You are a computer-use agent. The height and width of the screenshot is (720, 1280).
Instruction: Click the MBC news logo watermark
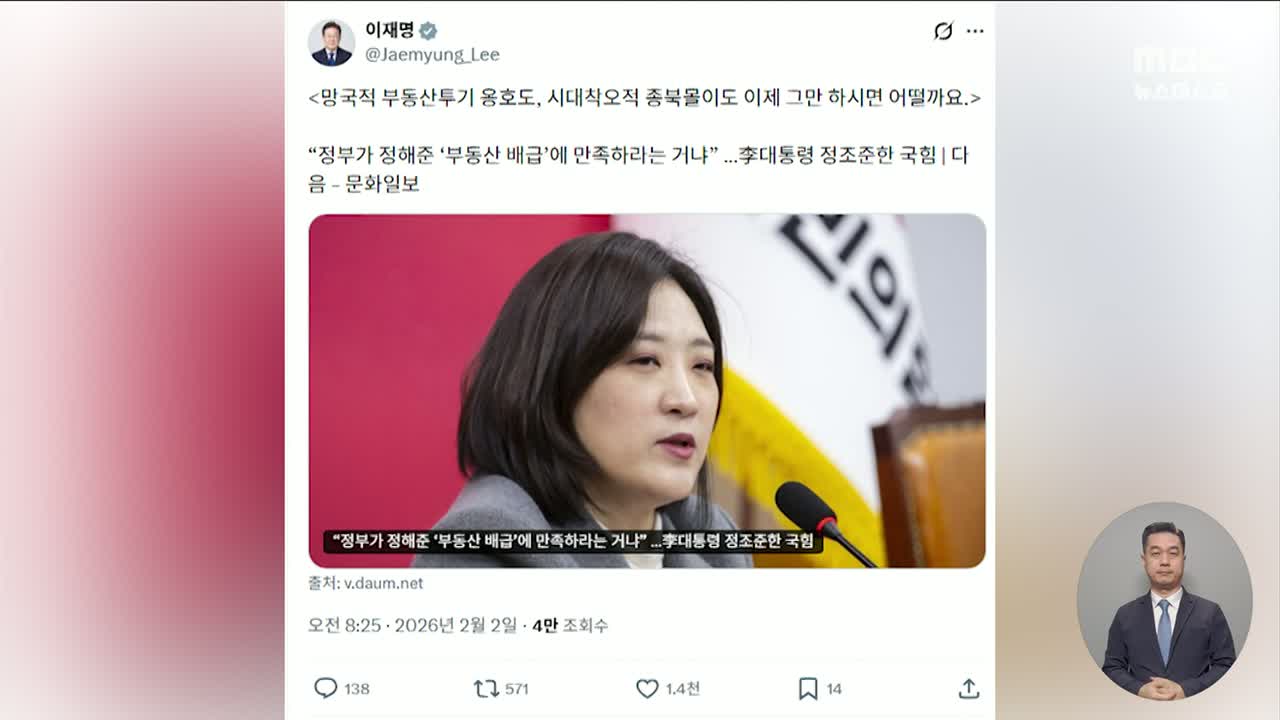coord(1180,72)
